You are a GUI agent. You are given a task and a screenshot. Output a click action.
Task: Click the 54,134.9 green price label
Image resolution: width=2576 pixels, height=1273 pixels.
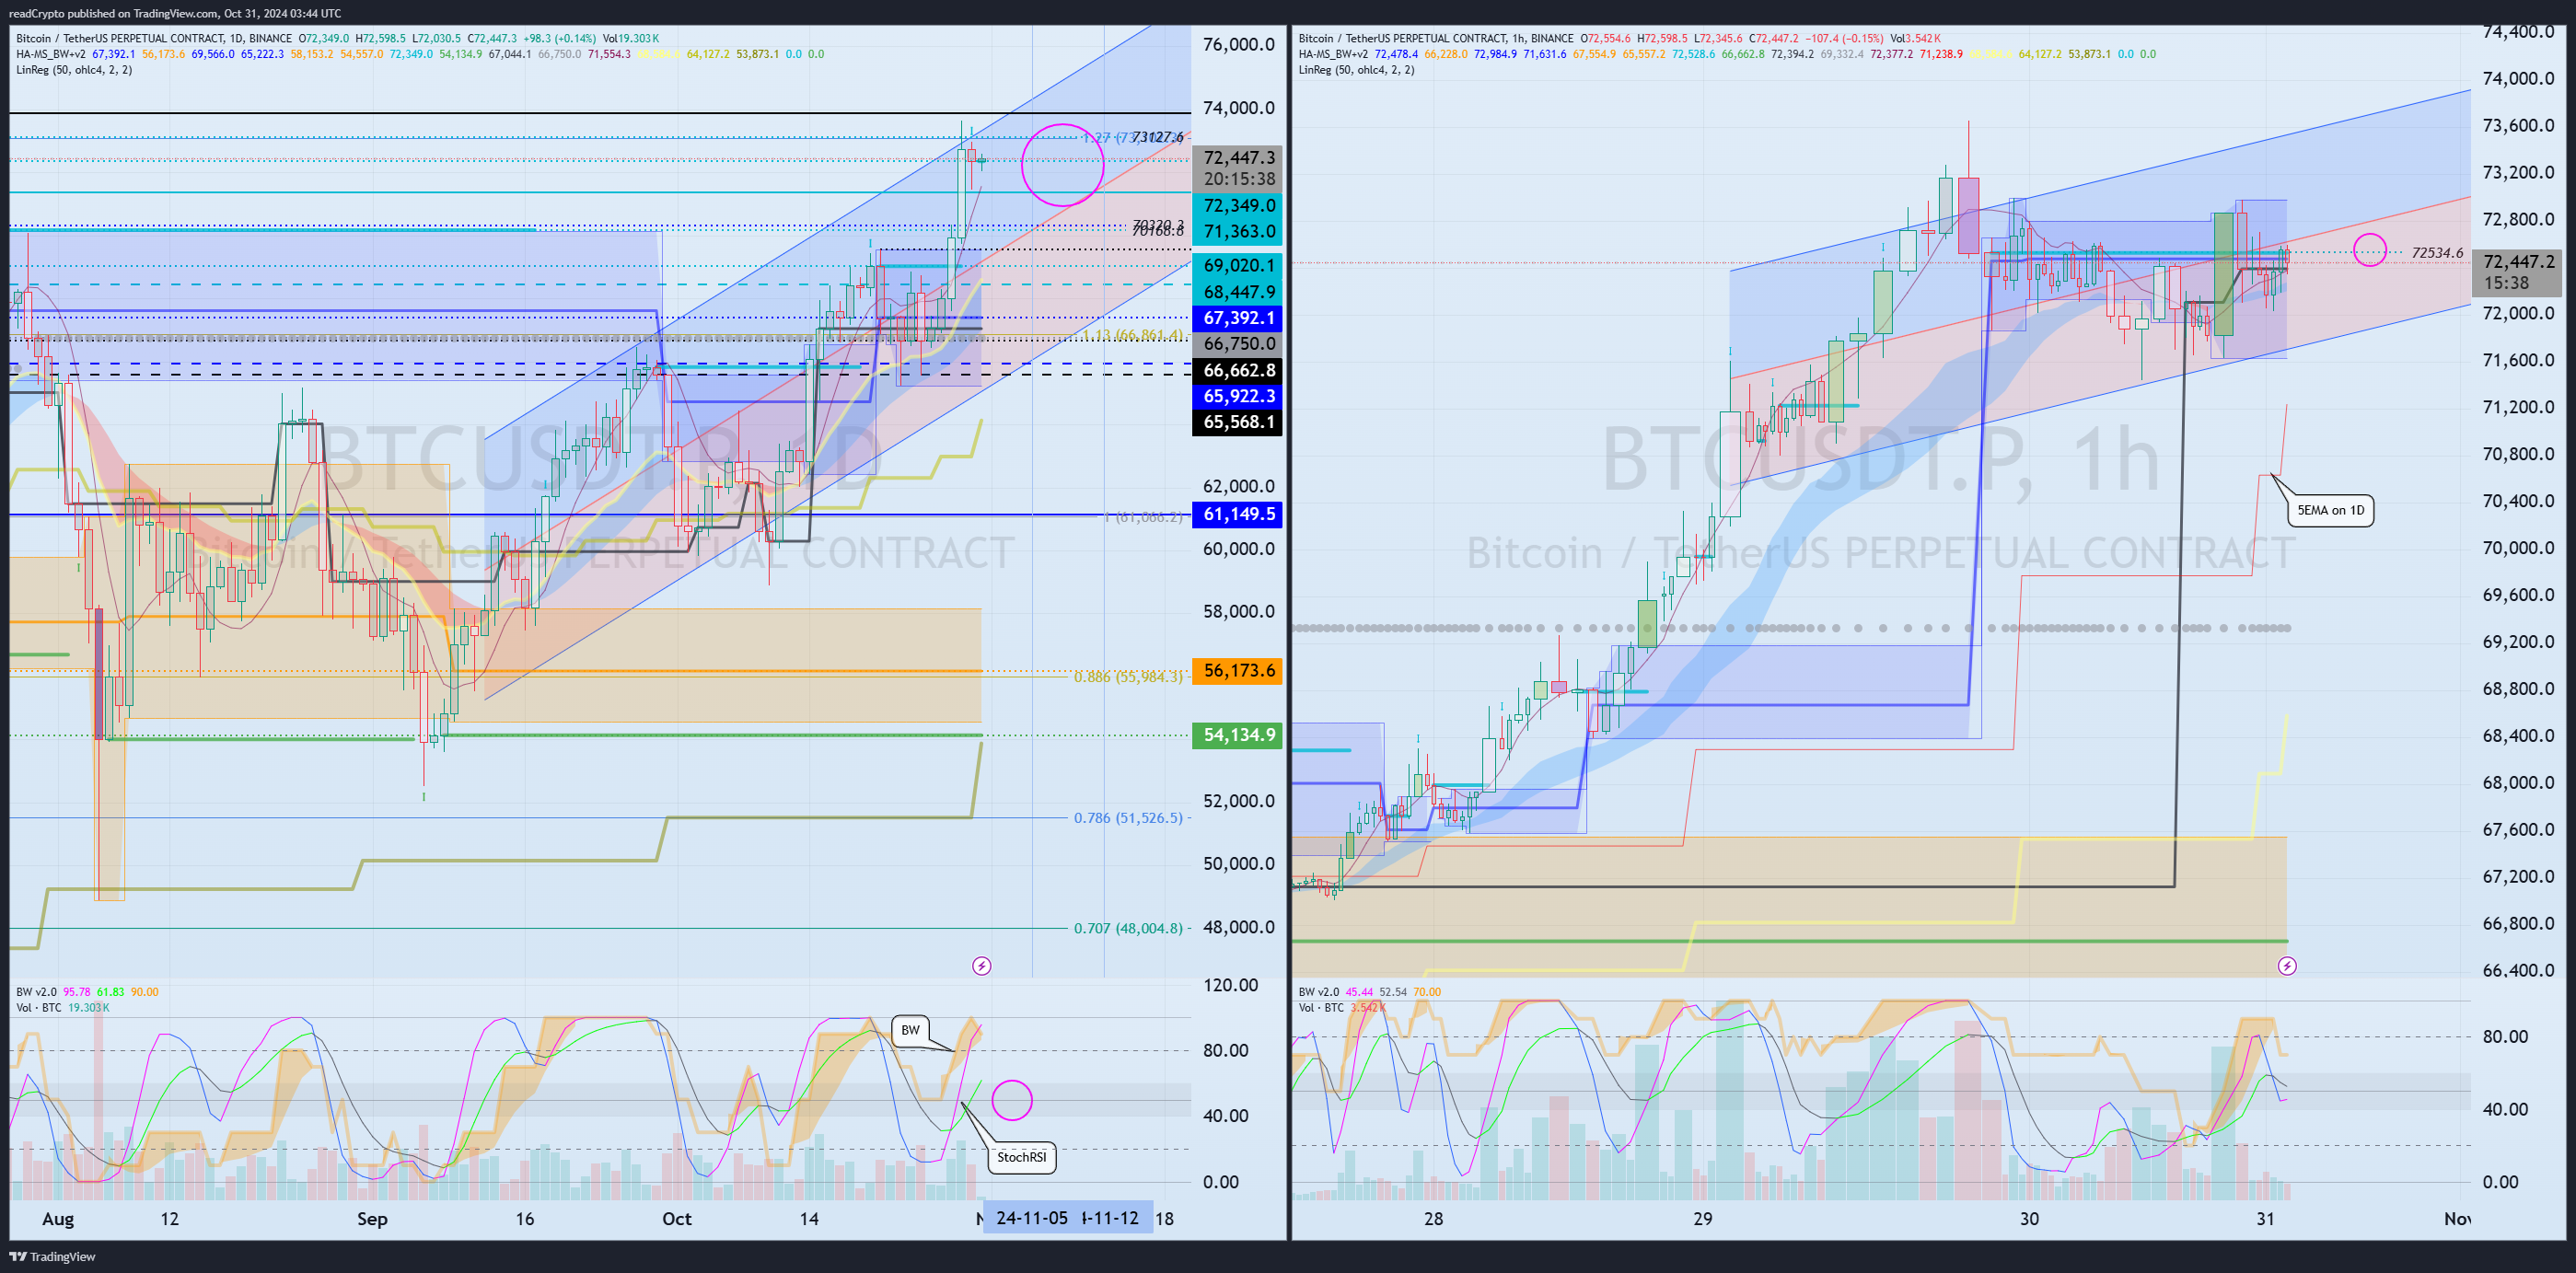point(1238,735)
